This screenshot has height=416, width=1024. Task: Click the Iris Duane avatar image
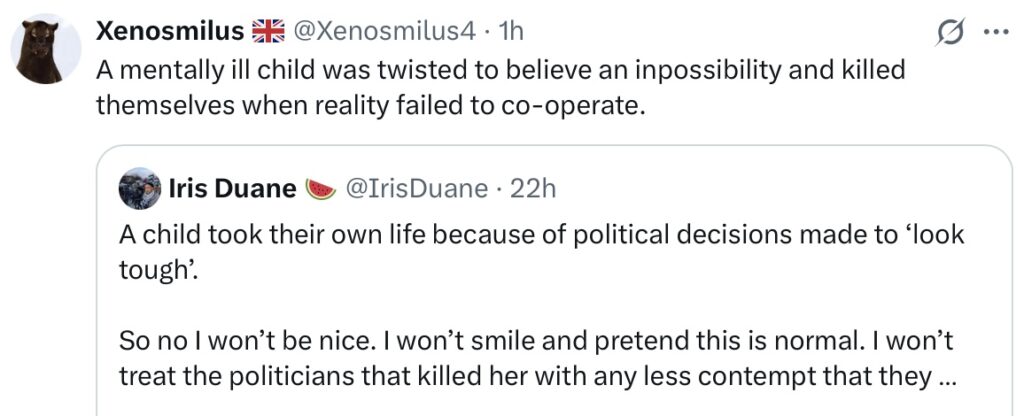(x=139, y=189)
